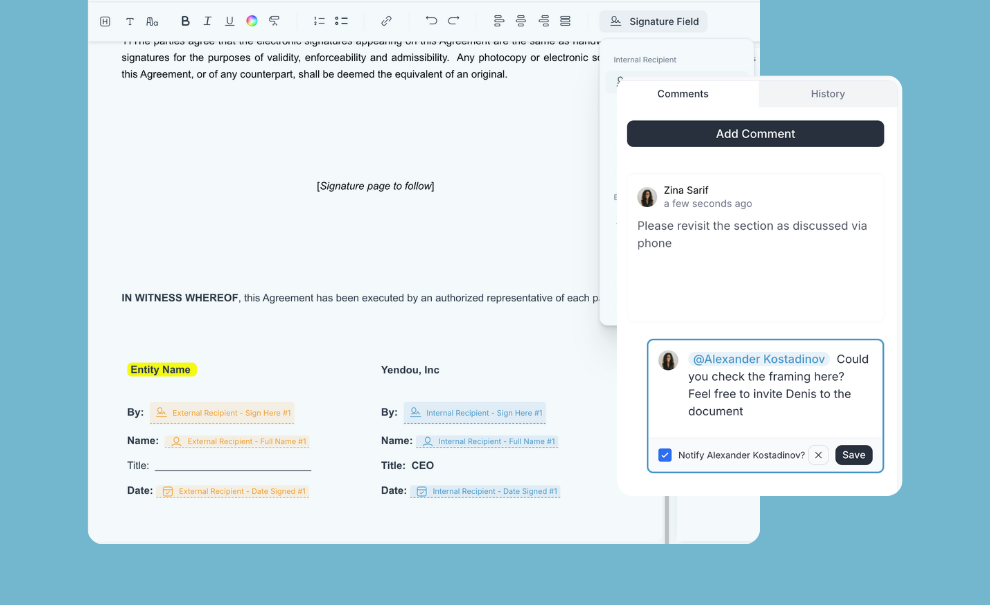Uncheck Notify Alexander Kostadinov checkbox
This screenshot has width=990, height=605.
click(665, 455)
